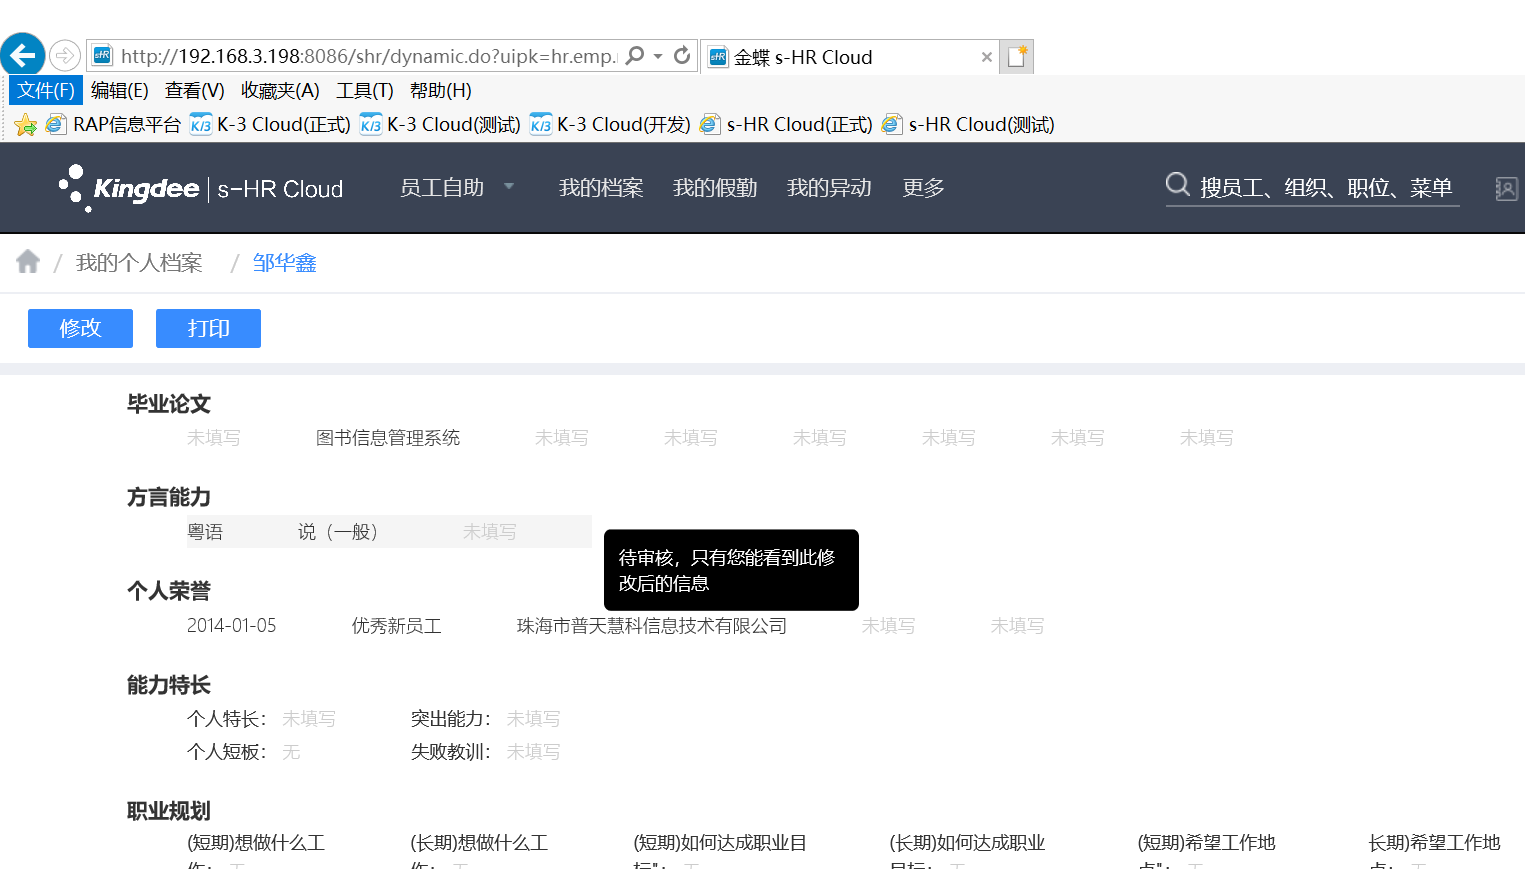Open 更多 navigation menu

tap(923, 187)
